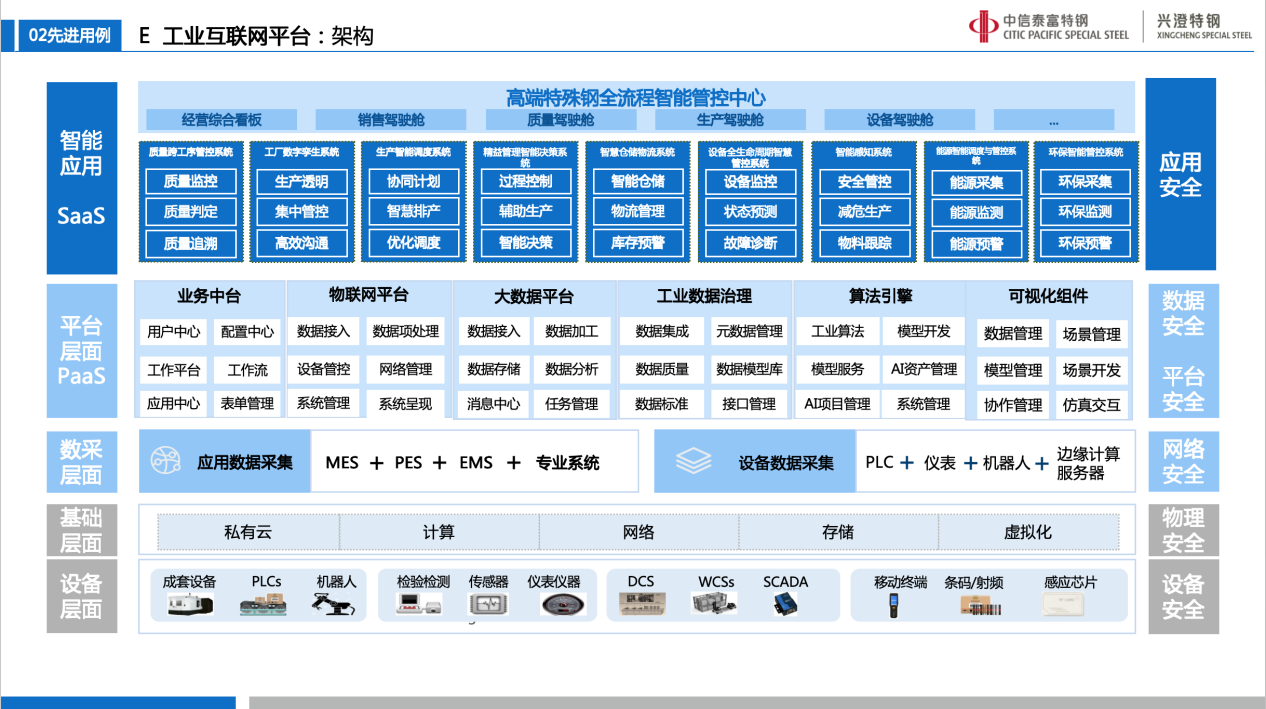
Task: Click the MES text in data collection
Action: point(342,462)
